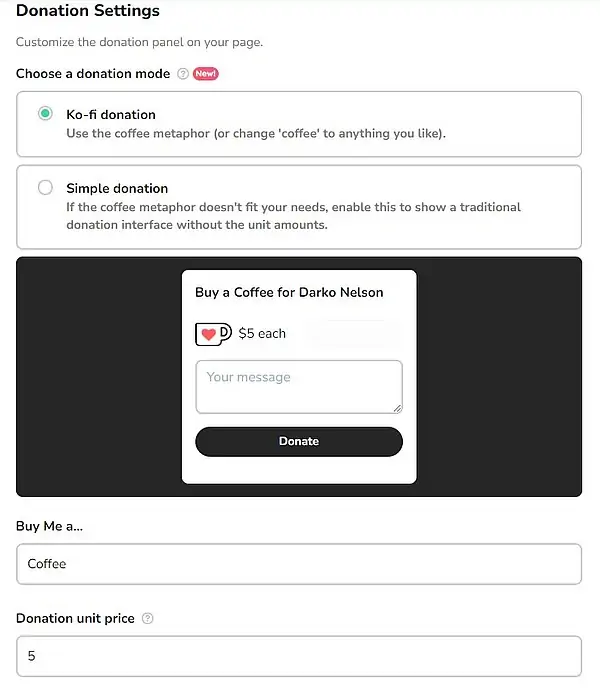Click the Buy a Coffee for Darko Nelson title

[289, 293]
